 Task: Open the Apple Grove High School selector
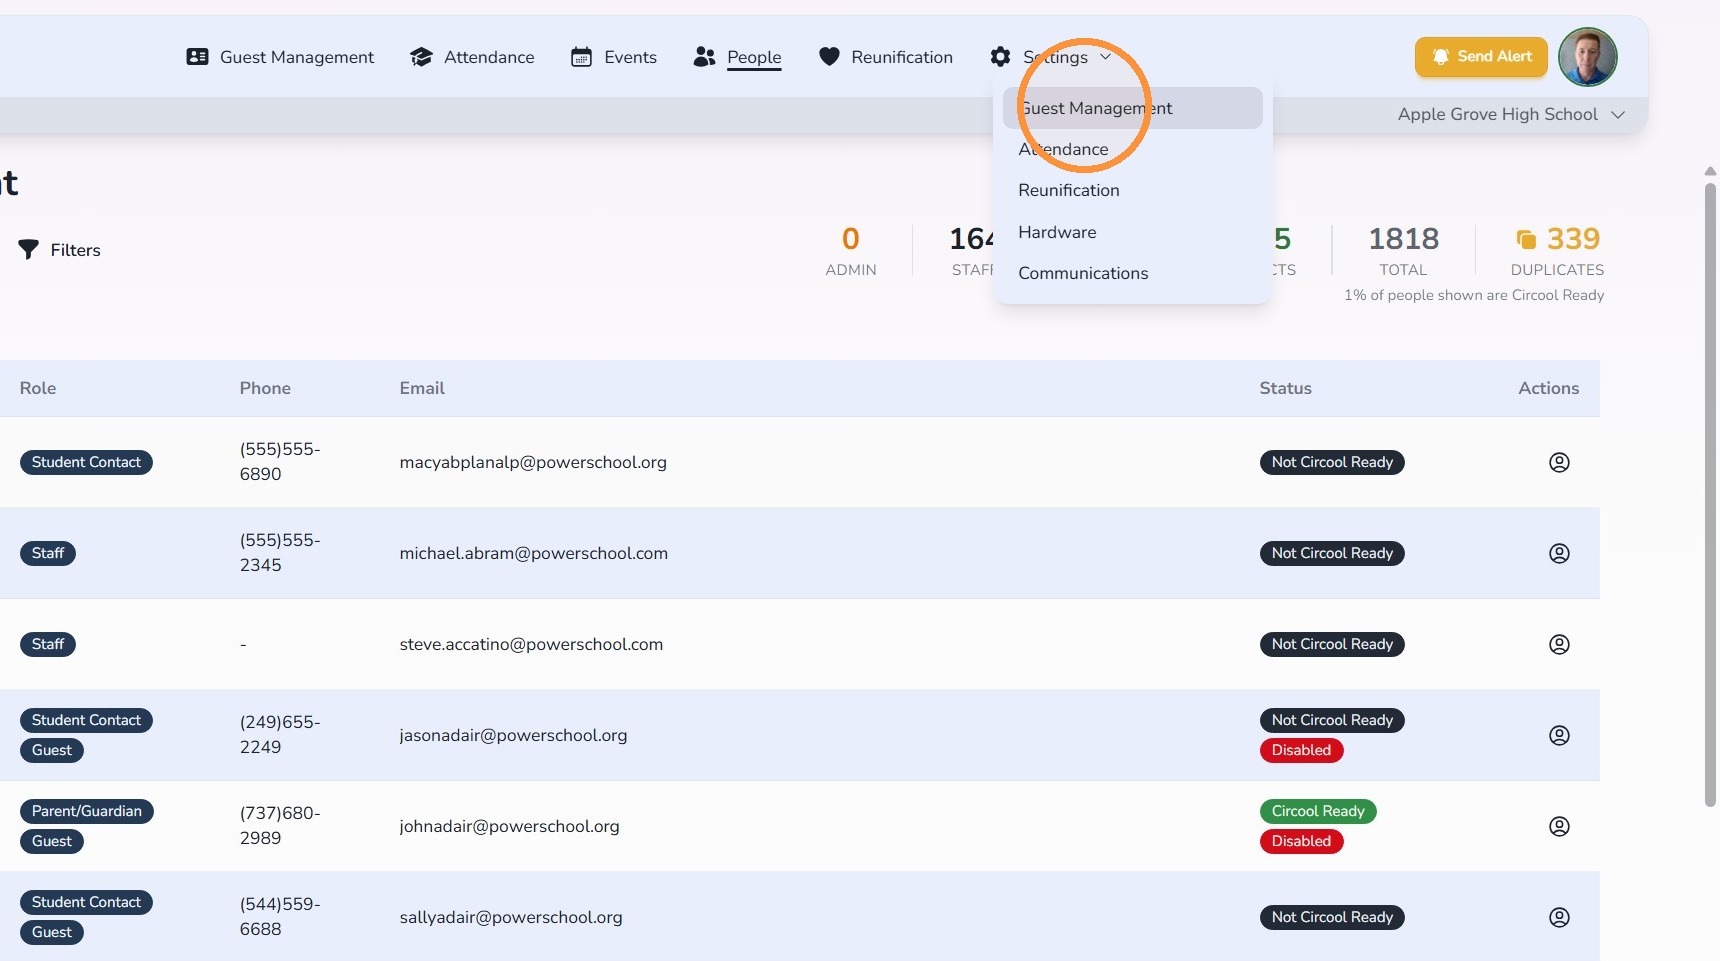pos(1510,114)
